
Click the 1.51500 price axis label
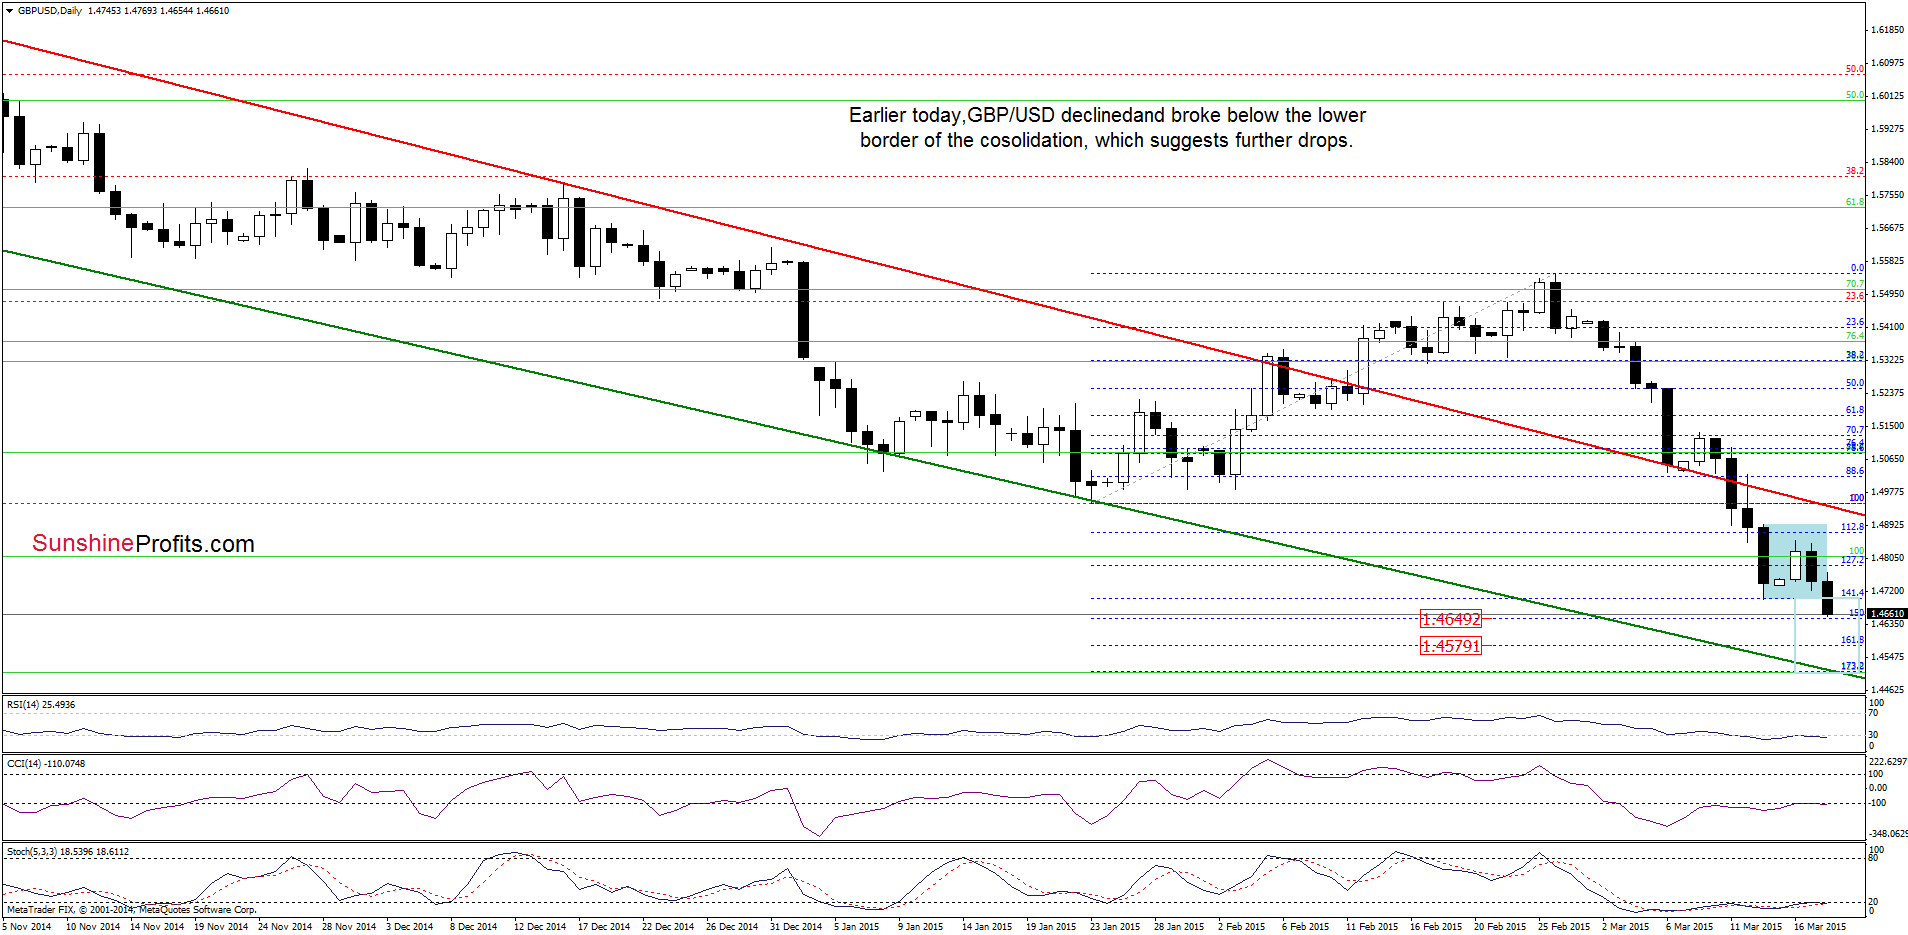[x=1887, y=426]
